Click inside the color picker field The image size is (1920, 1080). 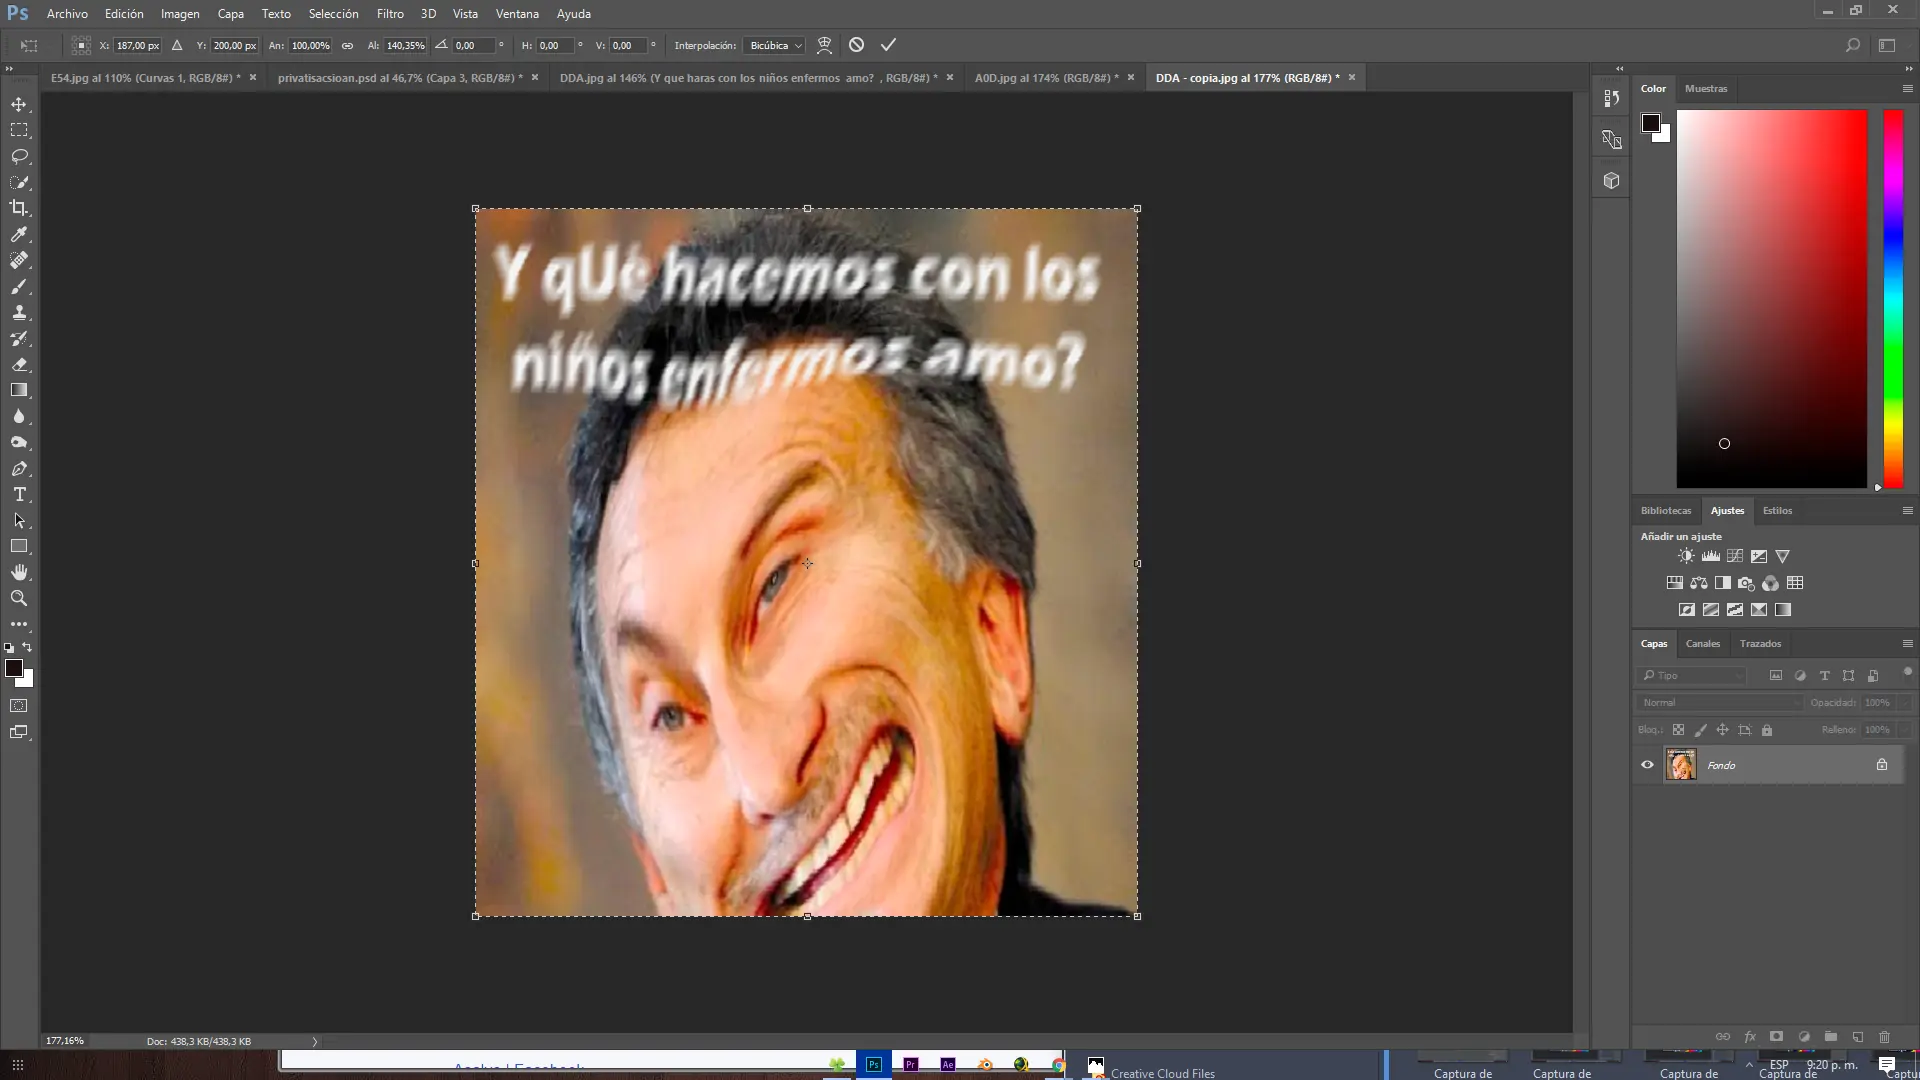[x=1771, y=299]
